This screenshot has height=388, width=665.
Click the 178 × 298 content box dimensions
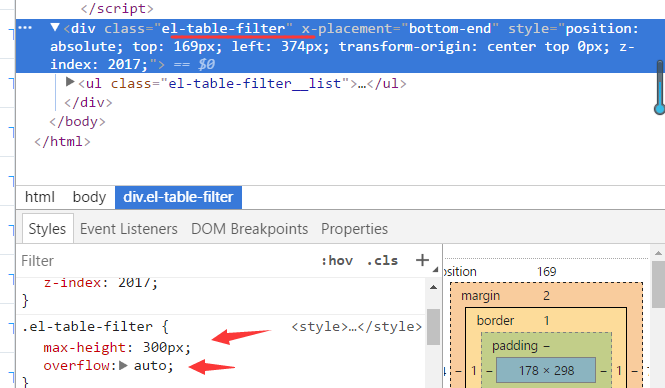point(546,371)
